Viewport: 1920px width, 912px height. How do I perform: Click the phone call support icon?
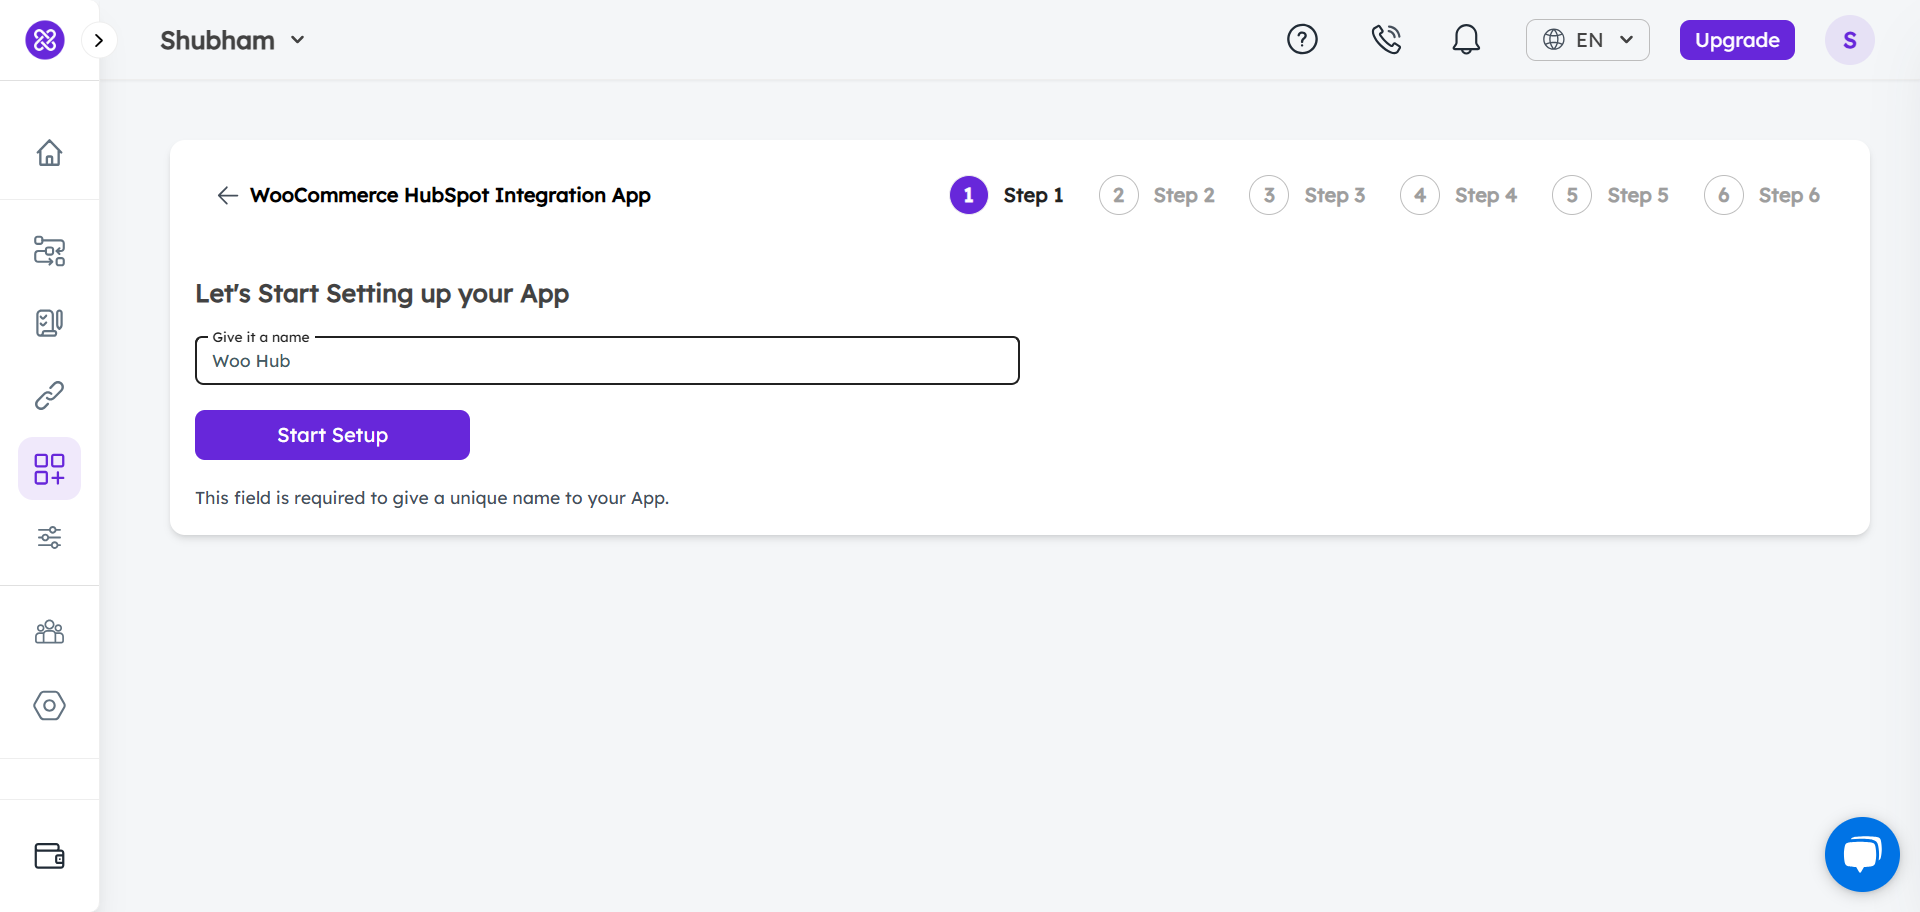click(1386, 40)
